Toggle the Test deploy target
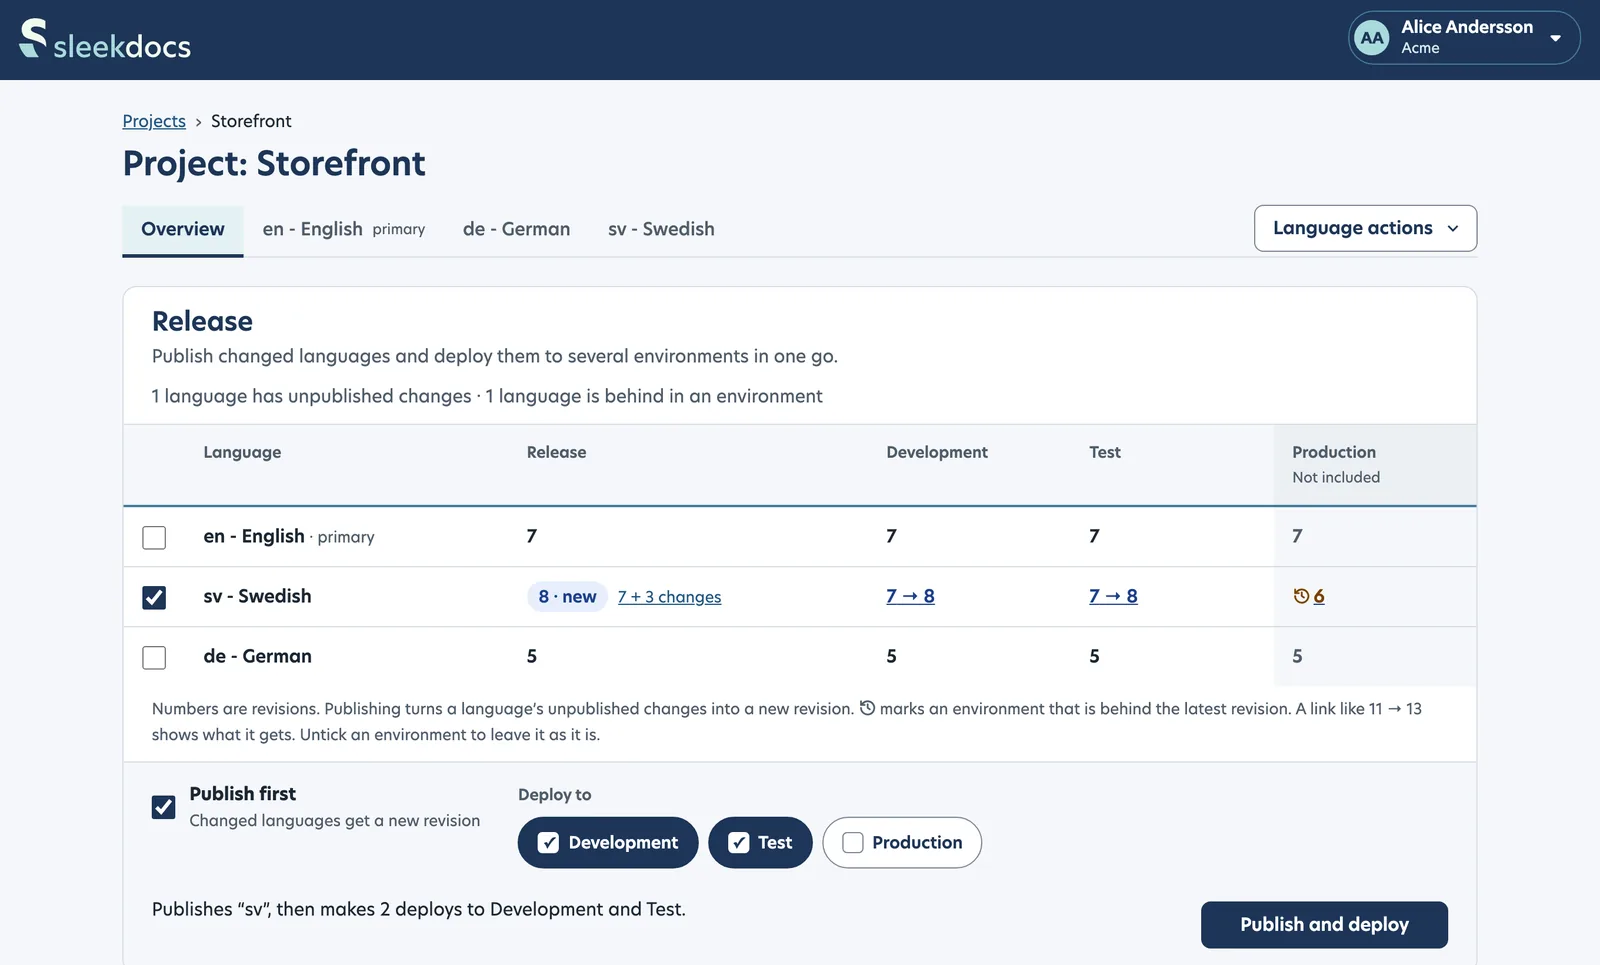 tap(760, 842)
